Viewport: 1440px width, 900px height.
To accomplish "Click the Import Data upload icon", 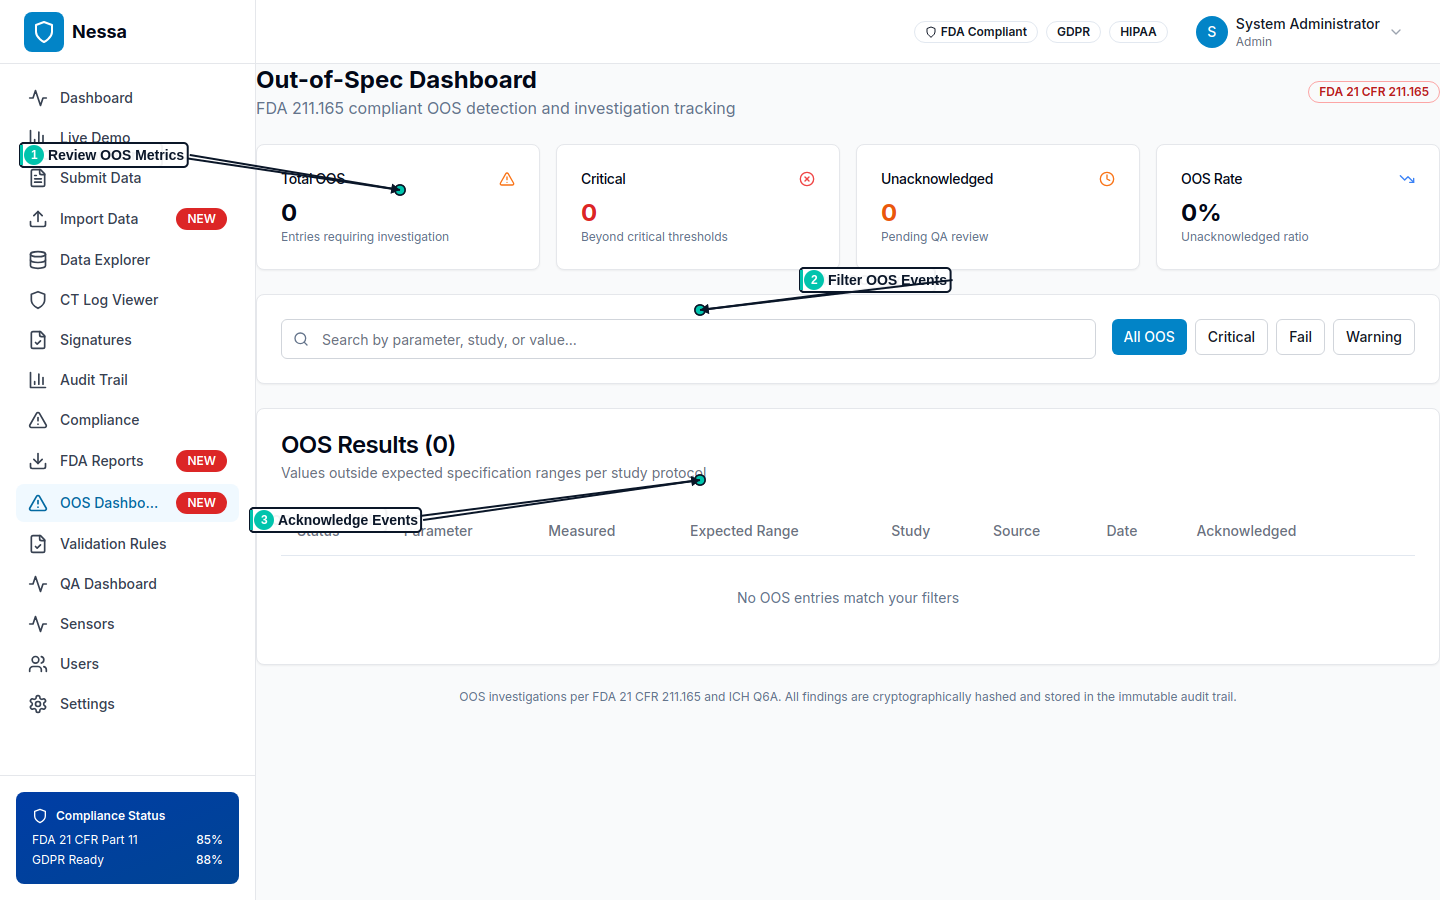I will tap(38, 219).
